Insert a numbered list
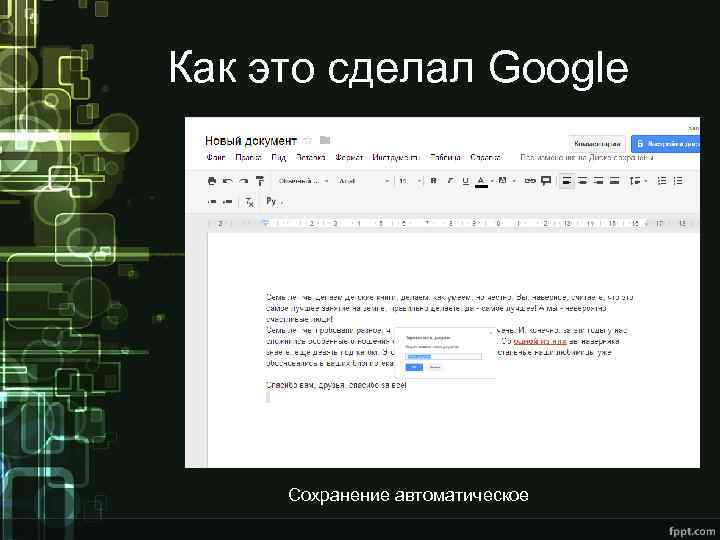Viewport: 720px width, 540px height. click(662, 181)
